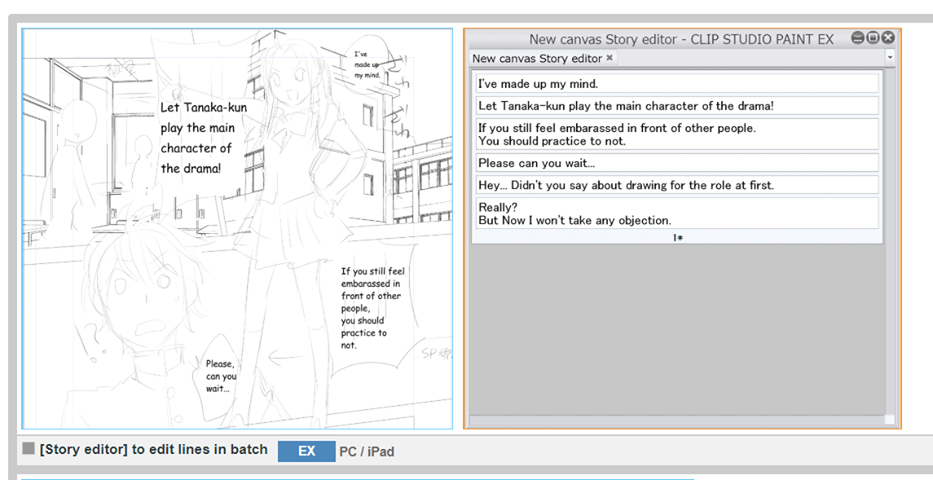The image size is (933, 480).
Task: Click the page 1 marker below the lines
Action: (x=678, y=238)
